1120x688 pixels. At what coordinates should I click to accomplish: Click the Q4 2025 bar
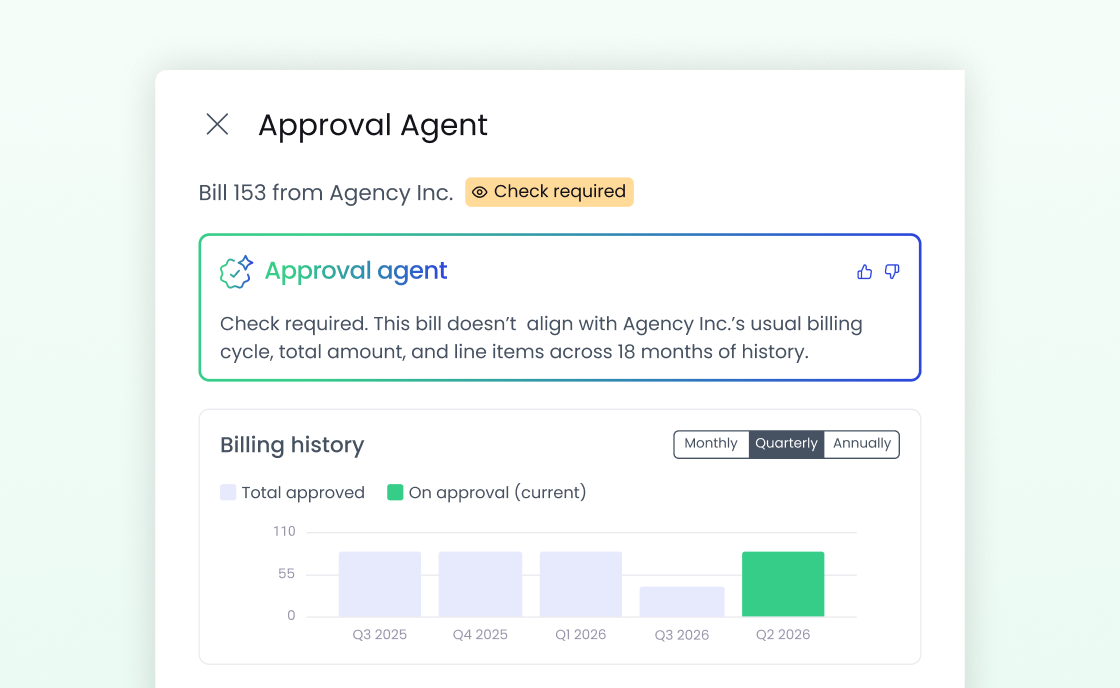[x=480, y=584]
